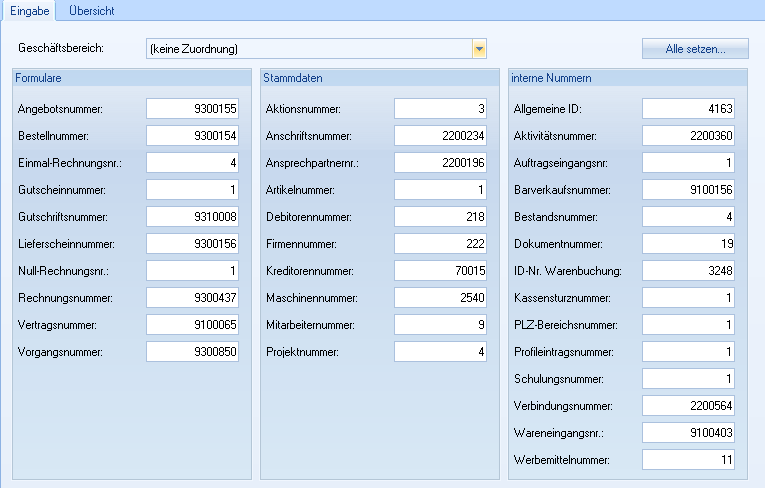Click the Rechnungsnummer value field

pos(193,297)
